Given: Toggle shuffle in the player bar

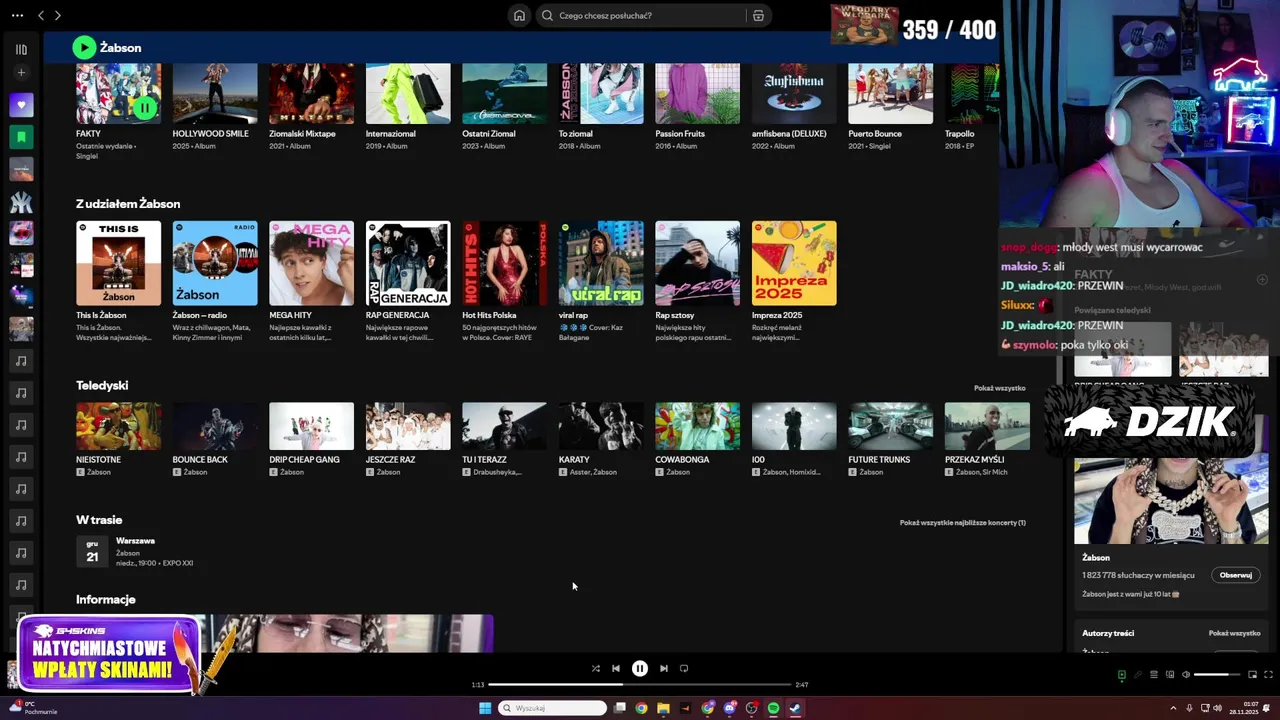Looking at the screenshot, I should point(595,668).
